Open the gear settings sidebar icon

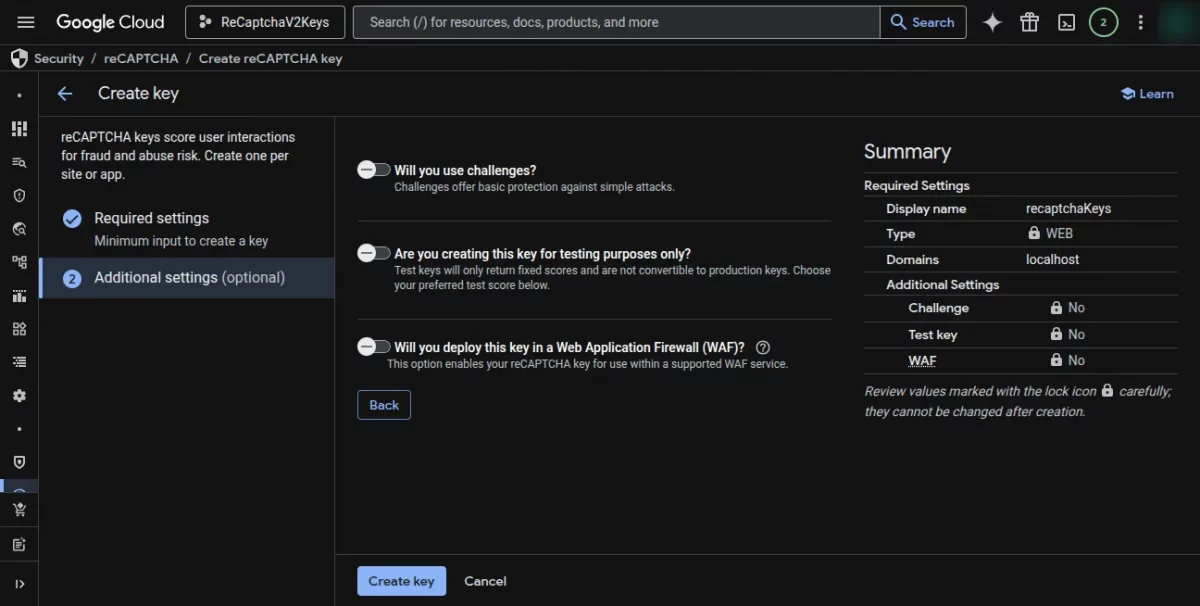(19, 396)
